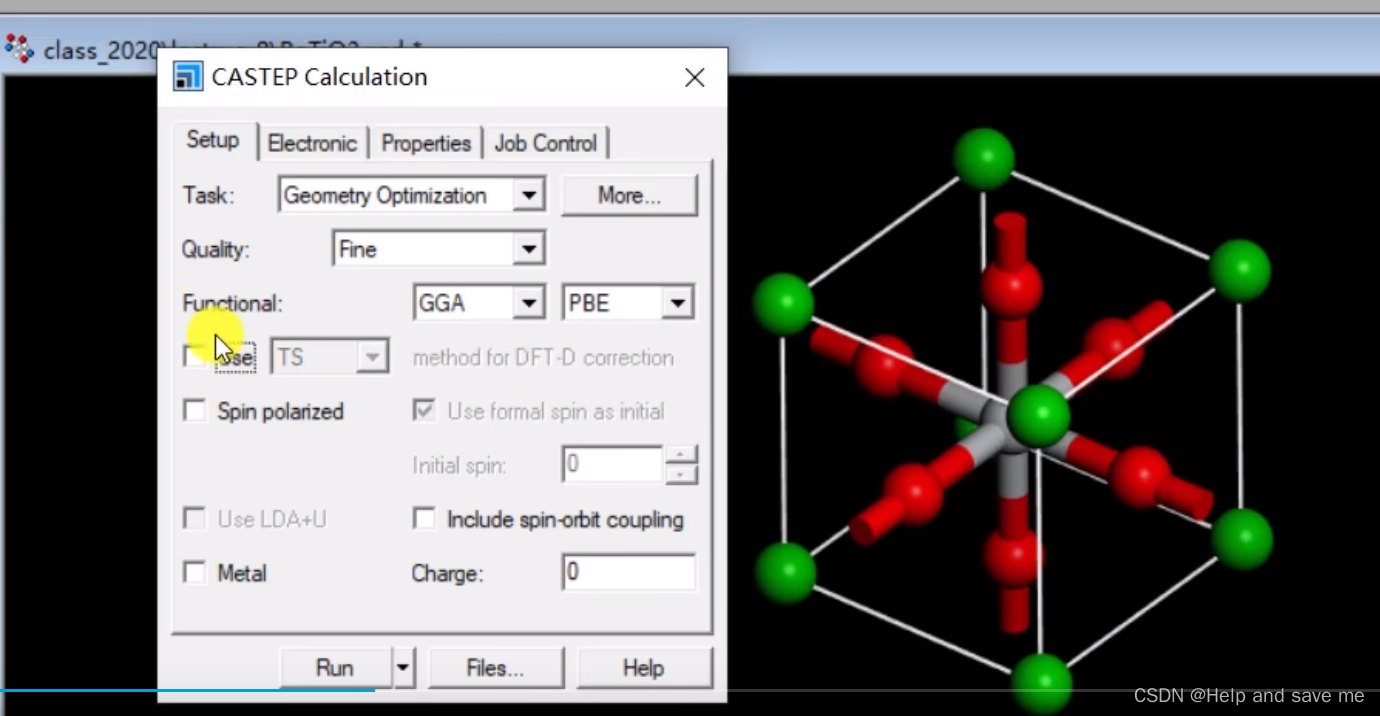Click the Files... button
Viewport: 1380px width, 716px height.
click(496, 668)
